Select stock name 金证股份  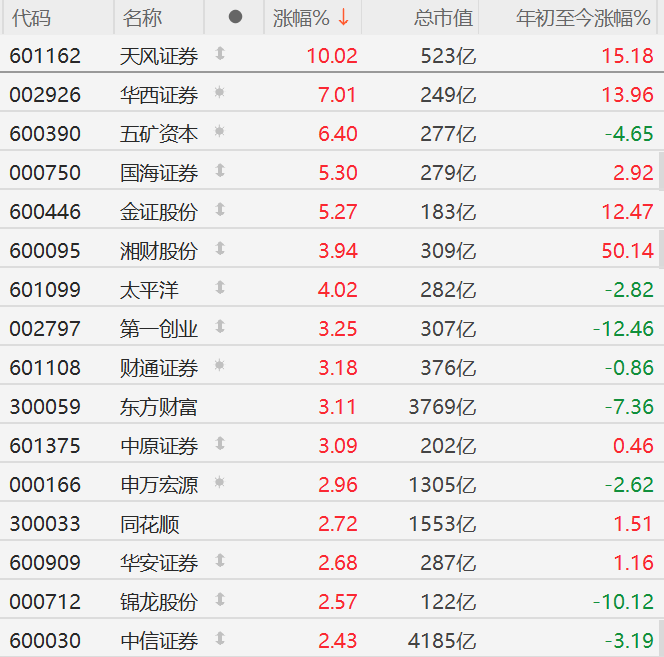[159, 212]
